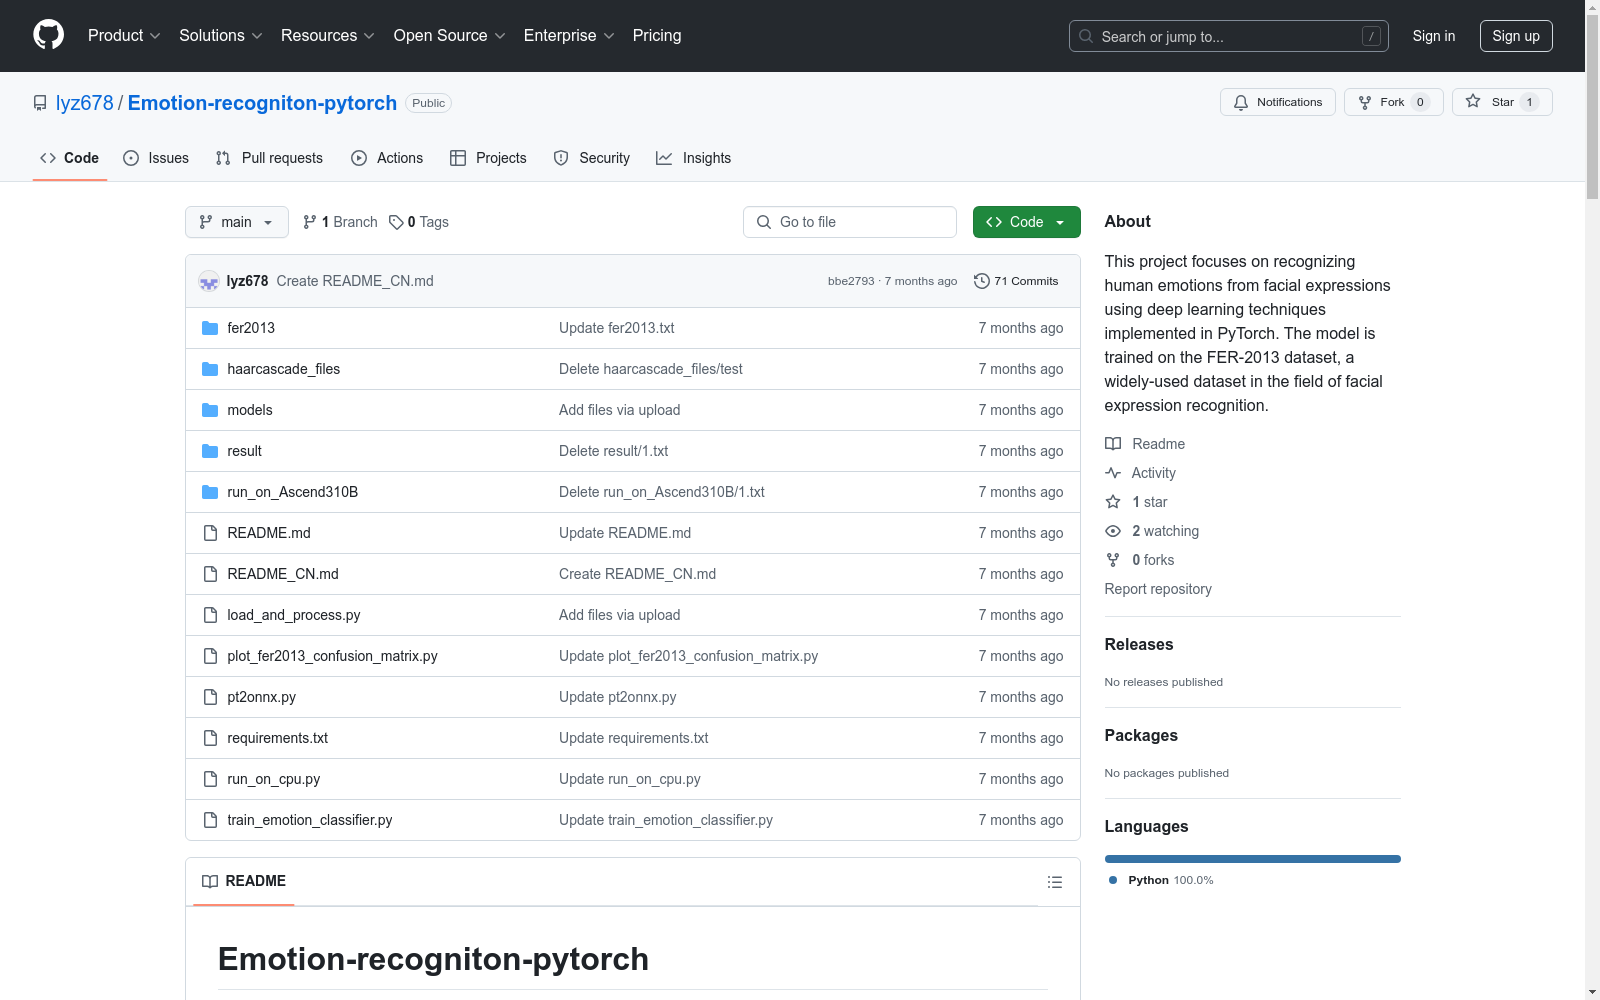Click the load_and_process.py file icon
Screen dimensions: 1600x1000
(210, 615)
